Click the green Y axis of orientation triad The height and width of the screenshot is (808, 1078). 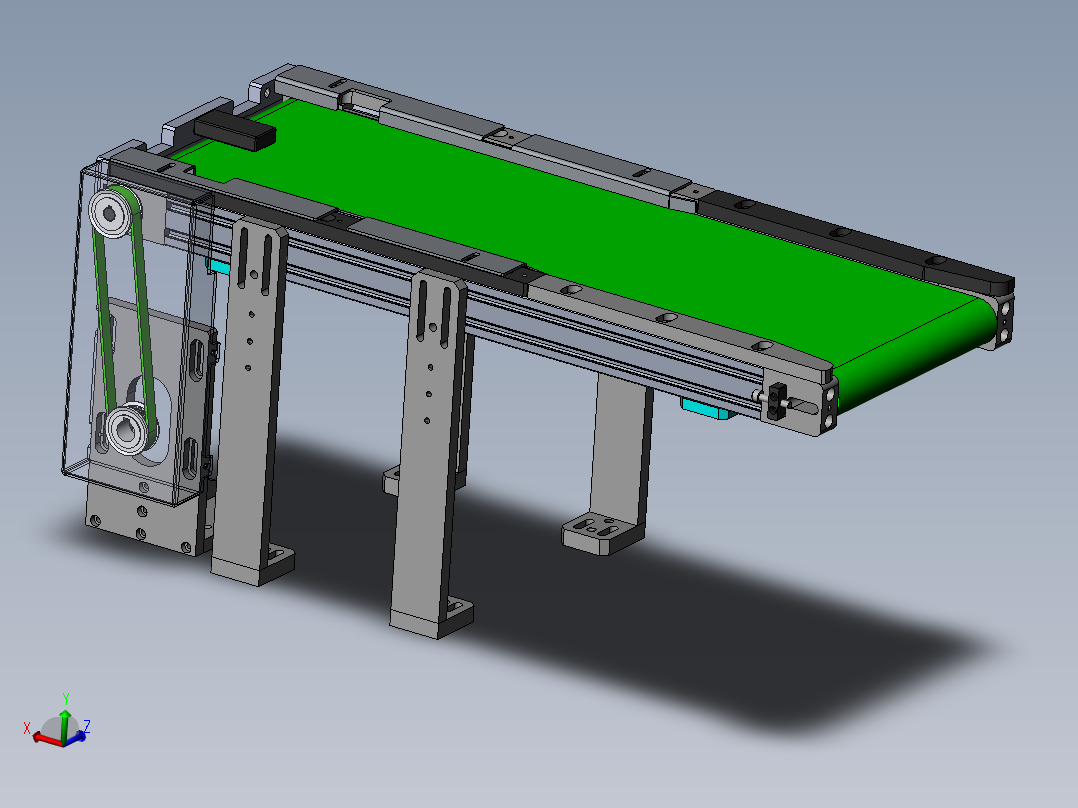[65, 727]
